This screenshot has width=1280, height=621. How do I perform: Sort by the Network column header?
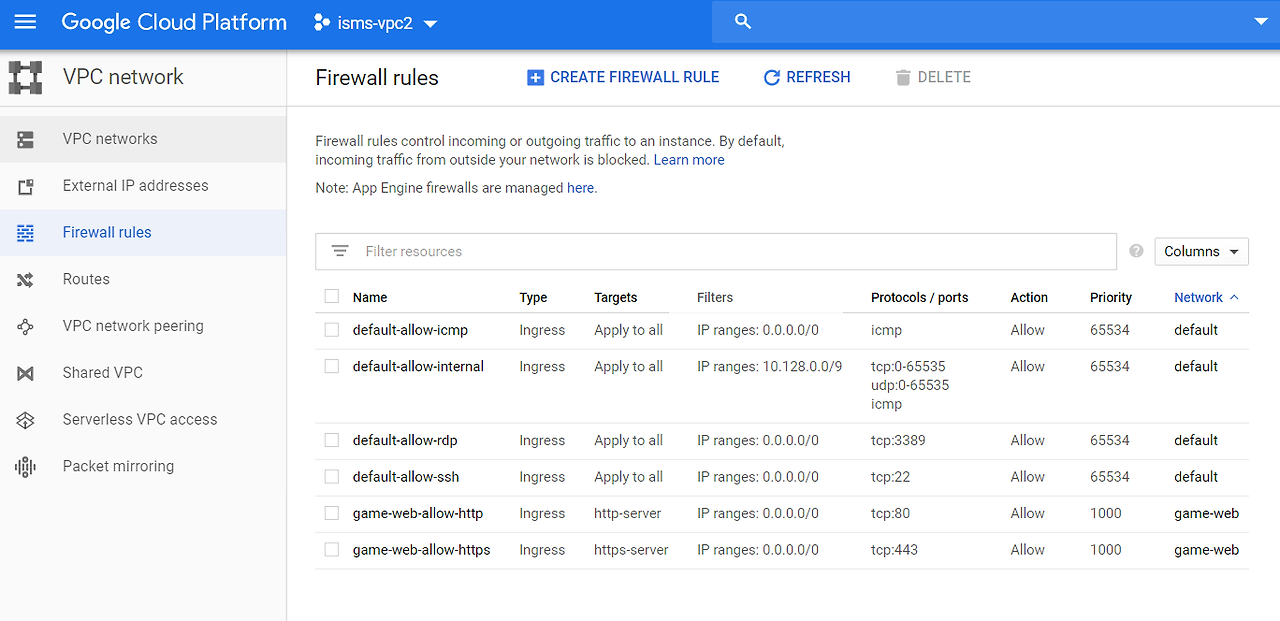click(1198, 297)
